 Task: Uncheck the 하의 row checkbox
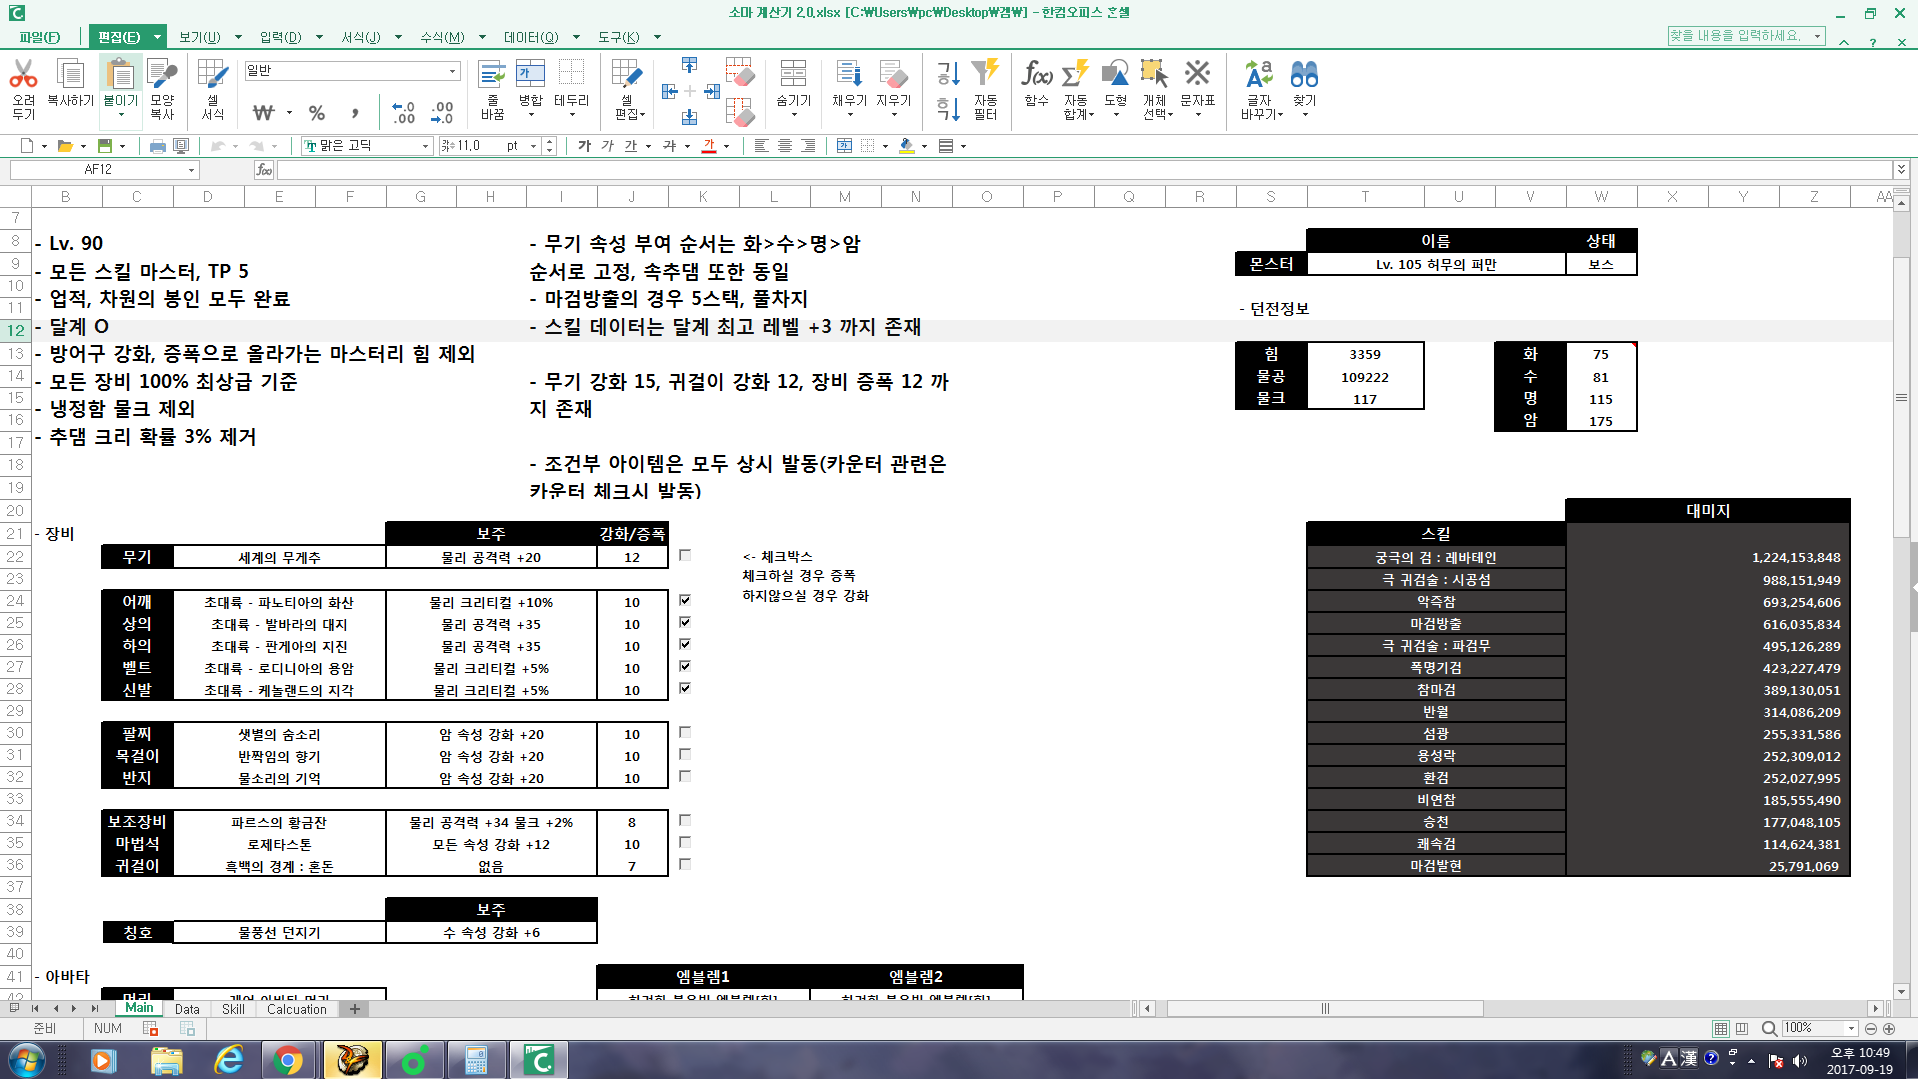[x=685, y=644]
